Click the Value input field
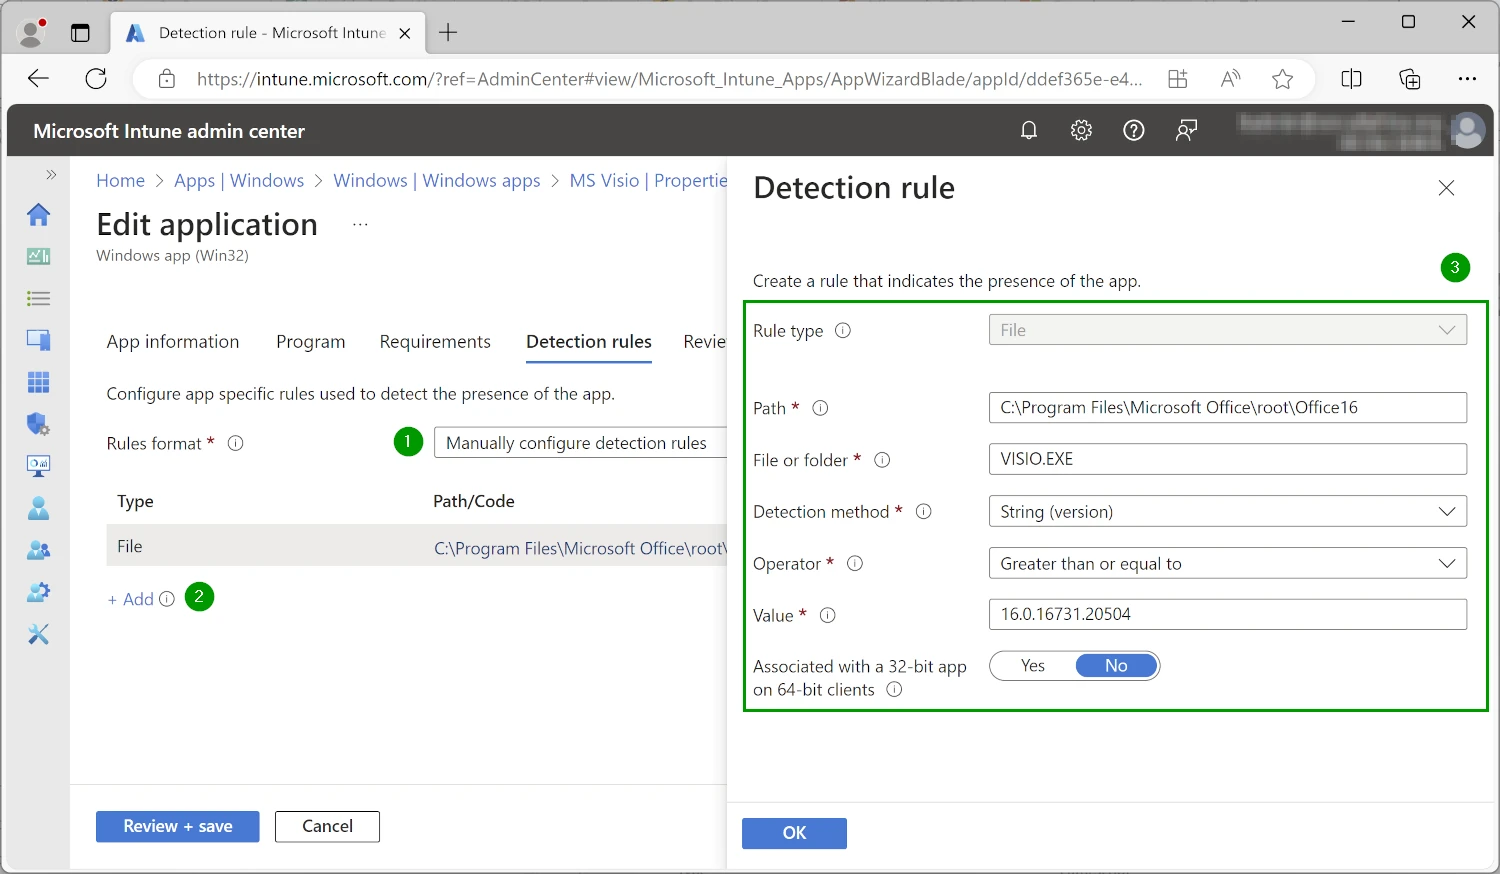Screen dimensions: 1500x874 pyautogui.click(x=1227, y=614)
